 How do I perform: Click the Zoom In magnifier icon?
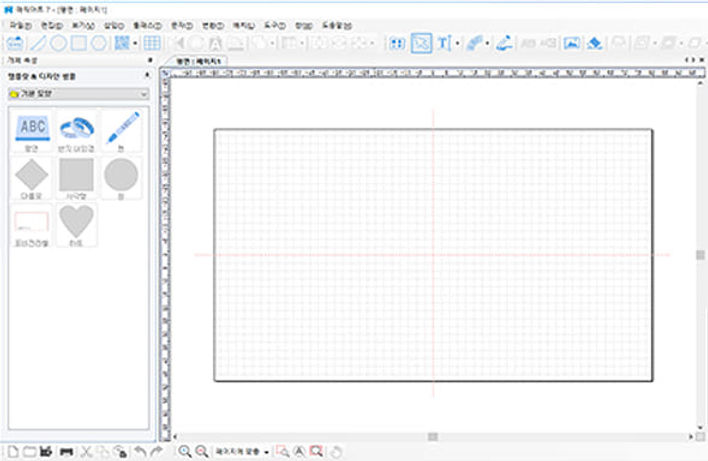coord(185,452)
